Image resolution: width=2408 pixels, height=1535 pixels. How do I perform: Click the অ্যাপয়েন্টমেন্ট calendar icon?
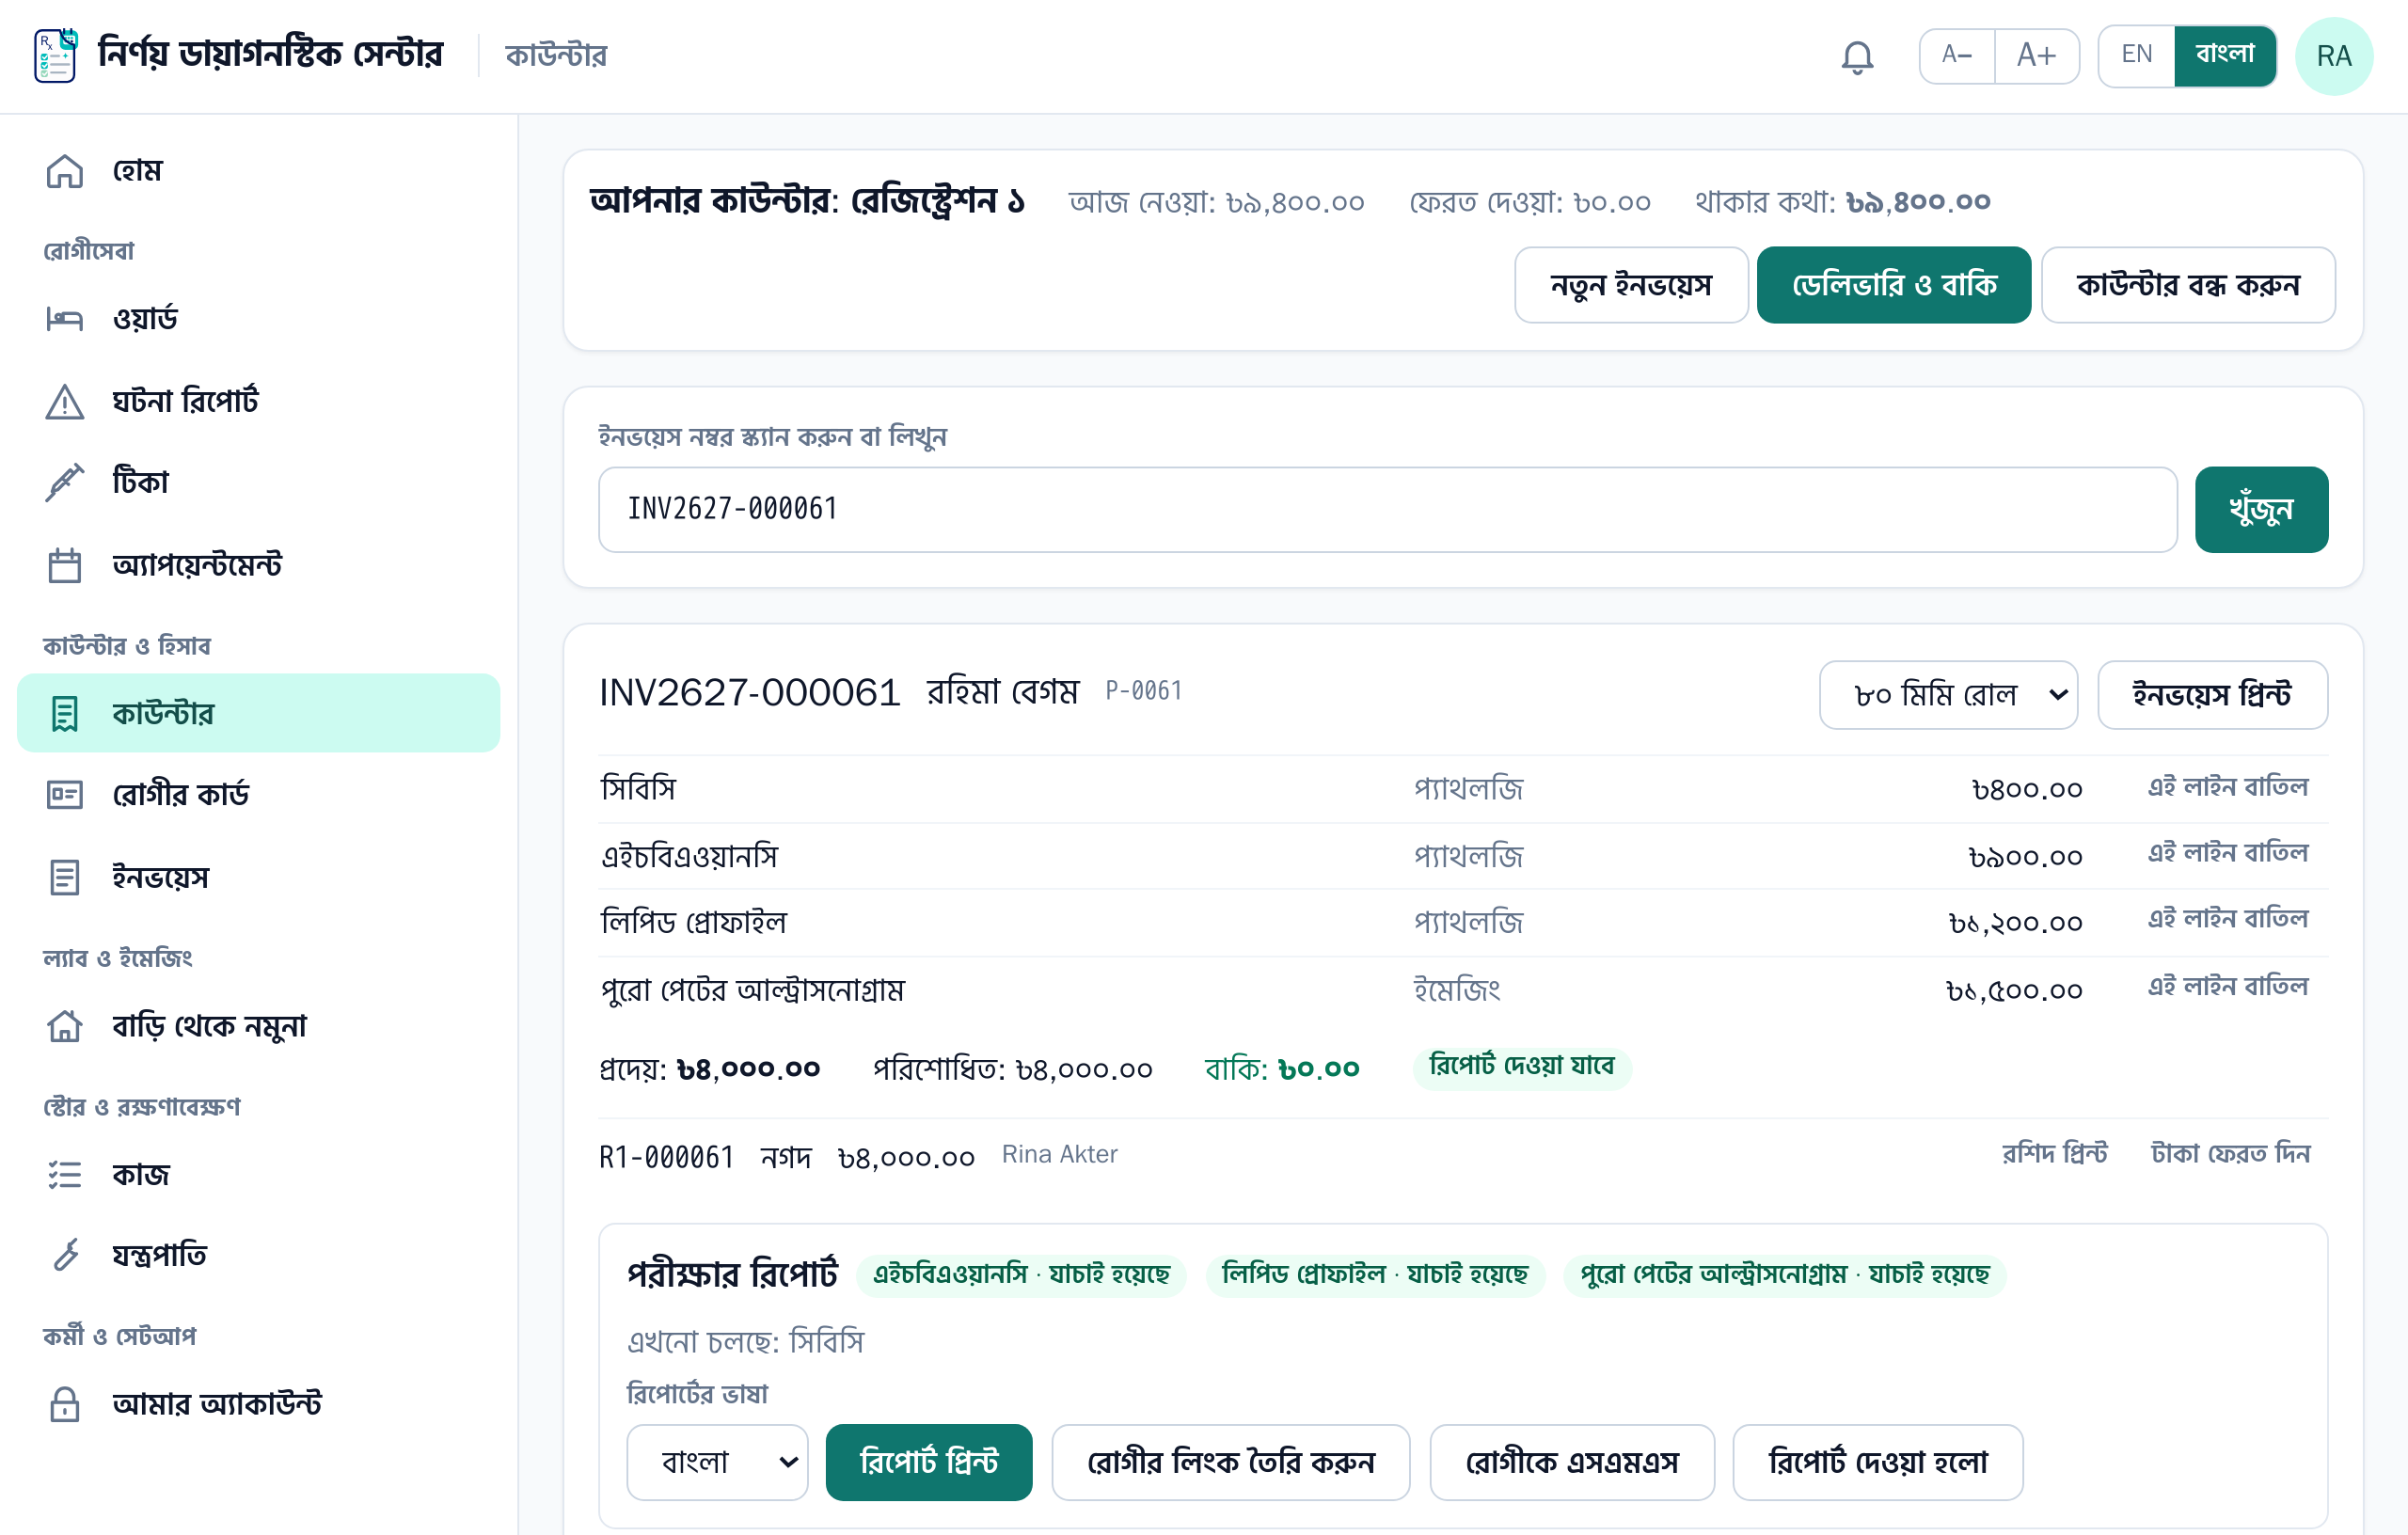65,565
